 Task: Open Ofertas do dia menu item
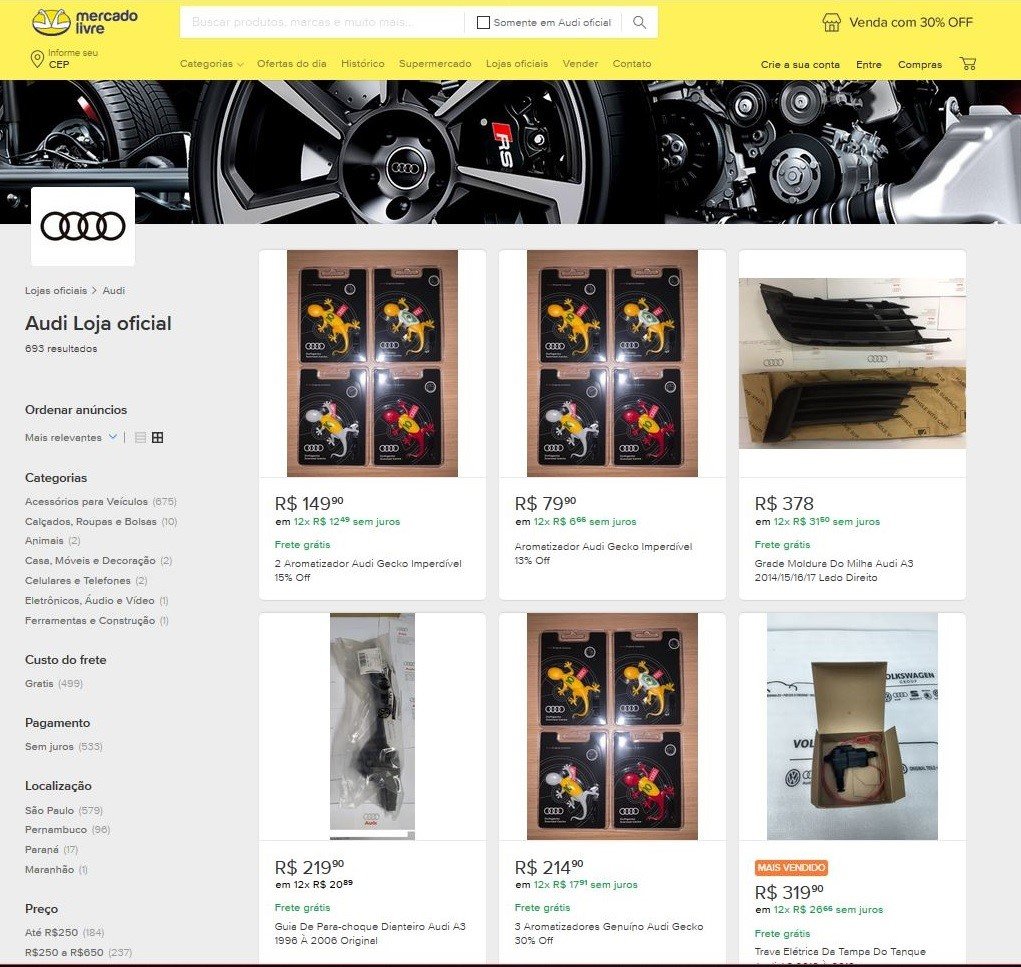pos(291,64)
